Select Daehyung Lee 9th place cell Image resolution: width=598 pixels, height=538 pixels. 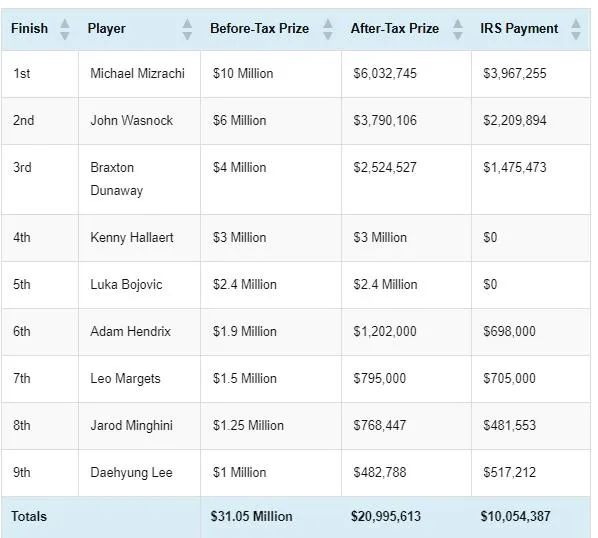(x=40, y=473)
